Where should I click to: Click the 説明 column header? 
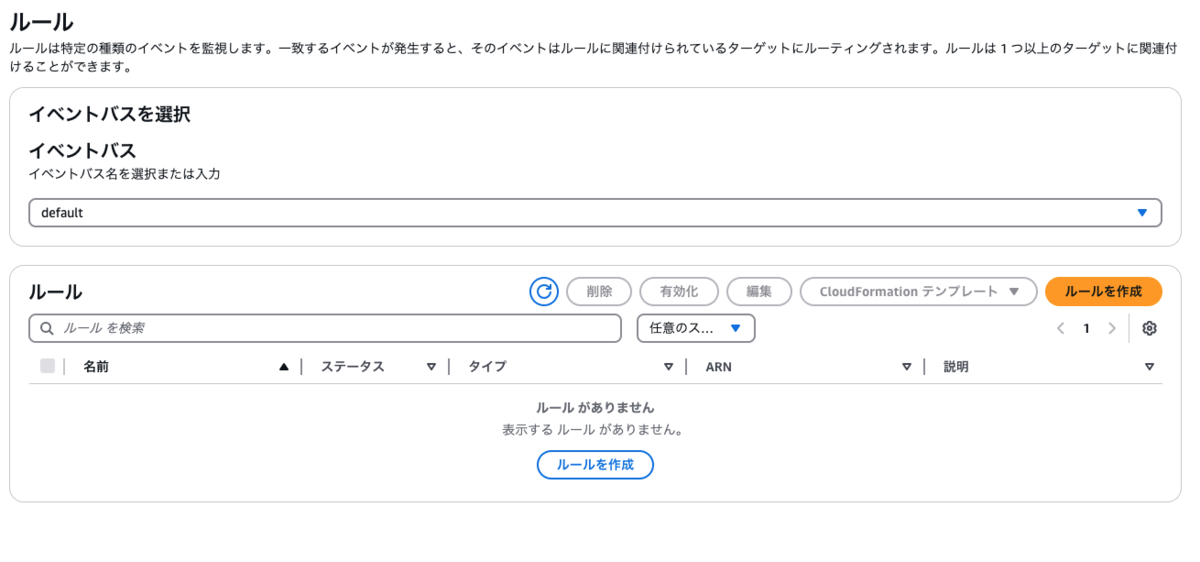pos(956,367)
